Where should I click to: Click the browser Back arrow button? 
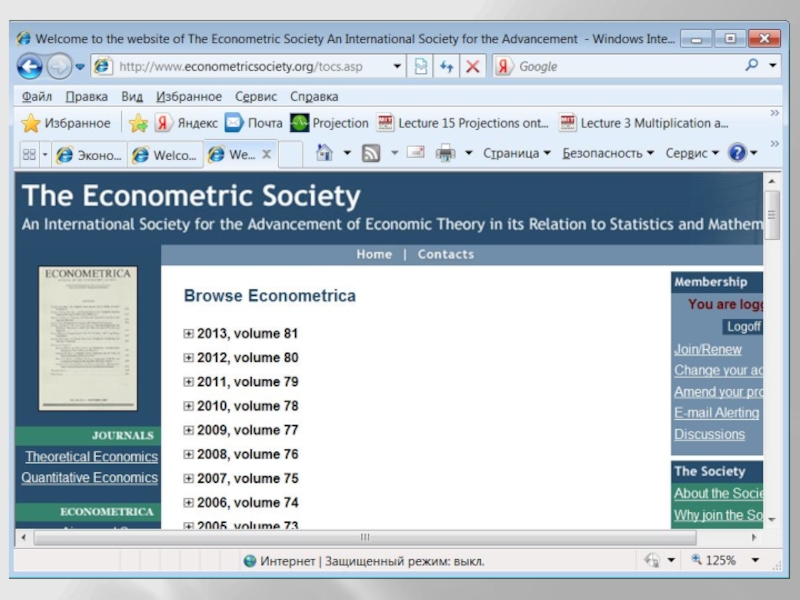(x=30, y=67)
